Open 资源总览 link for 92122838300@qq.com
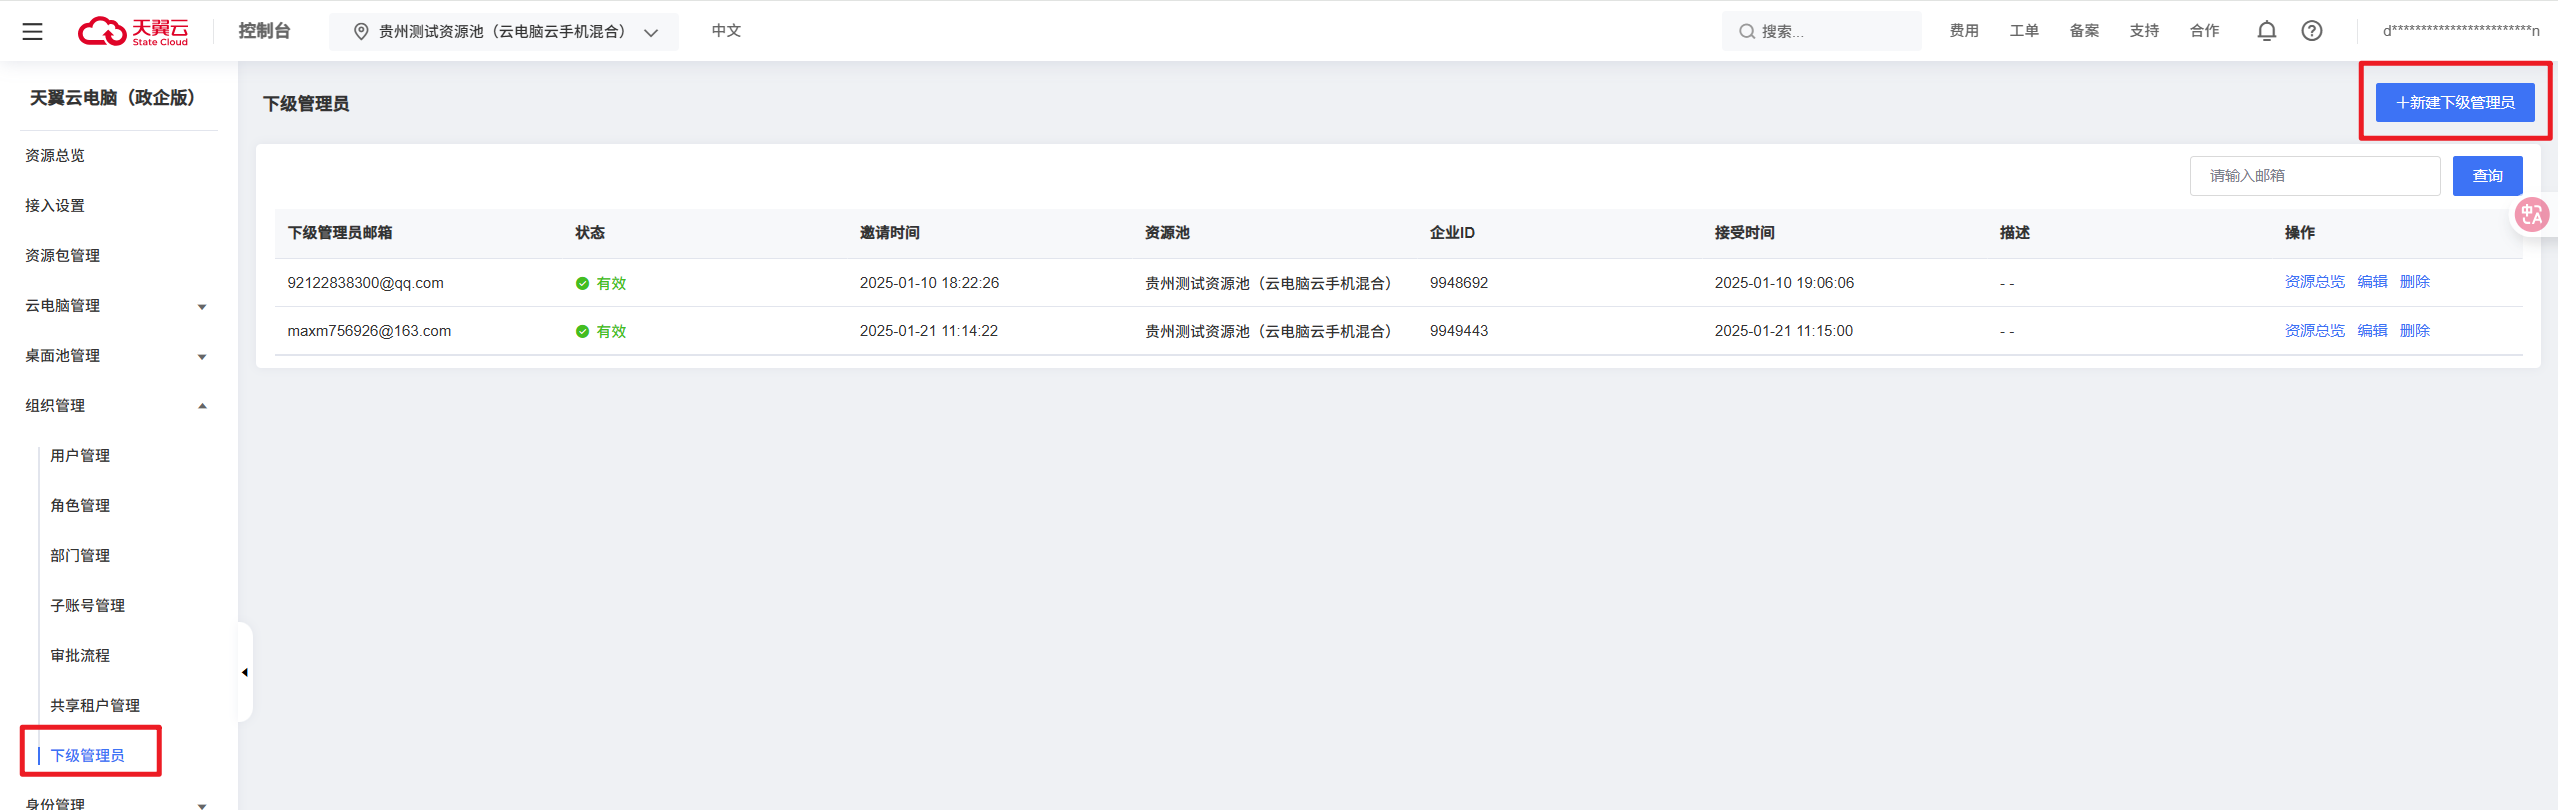Screen dimensions: 2558x810 click(2314, 282)
